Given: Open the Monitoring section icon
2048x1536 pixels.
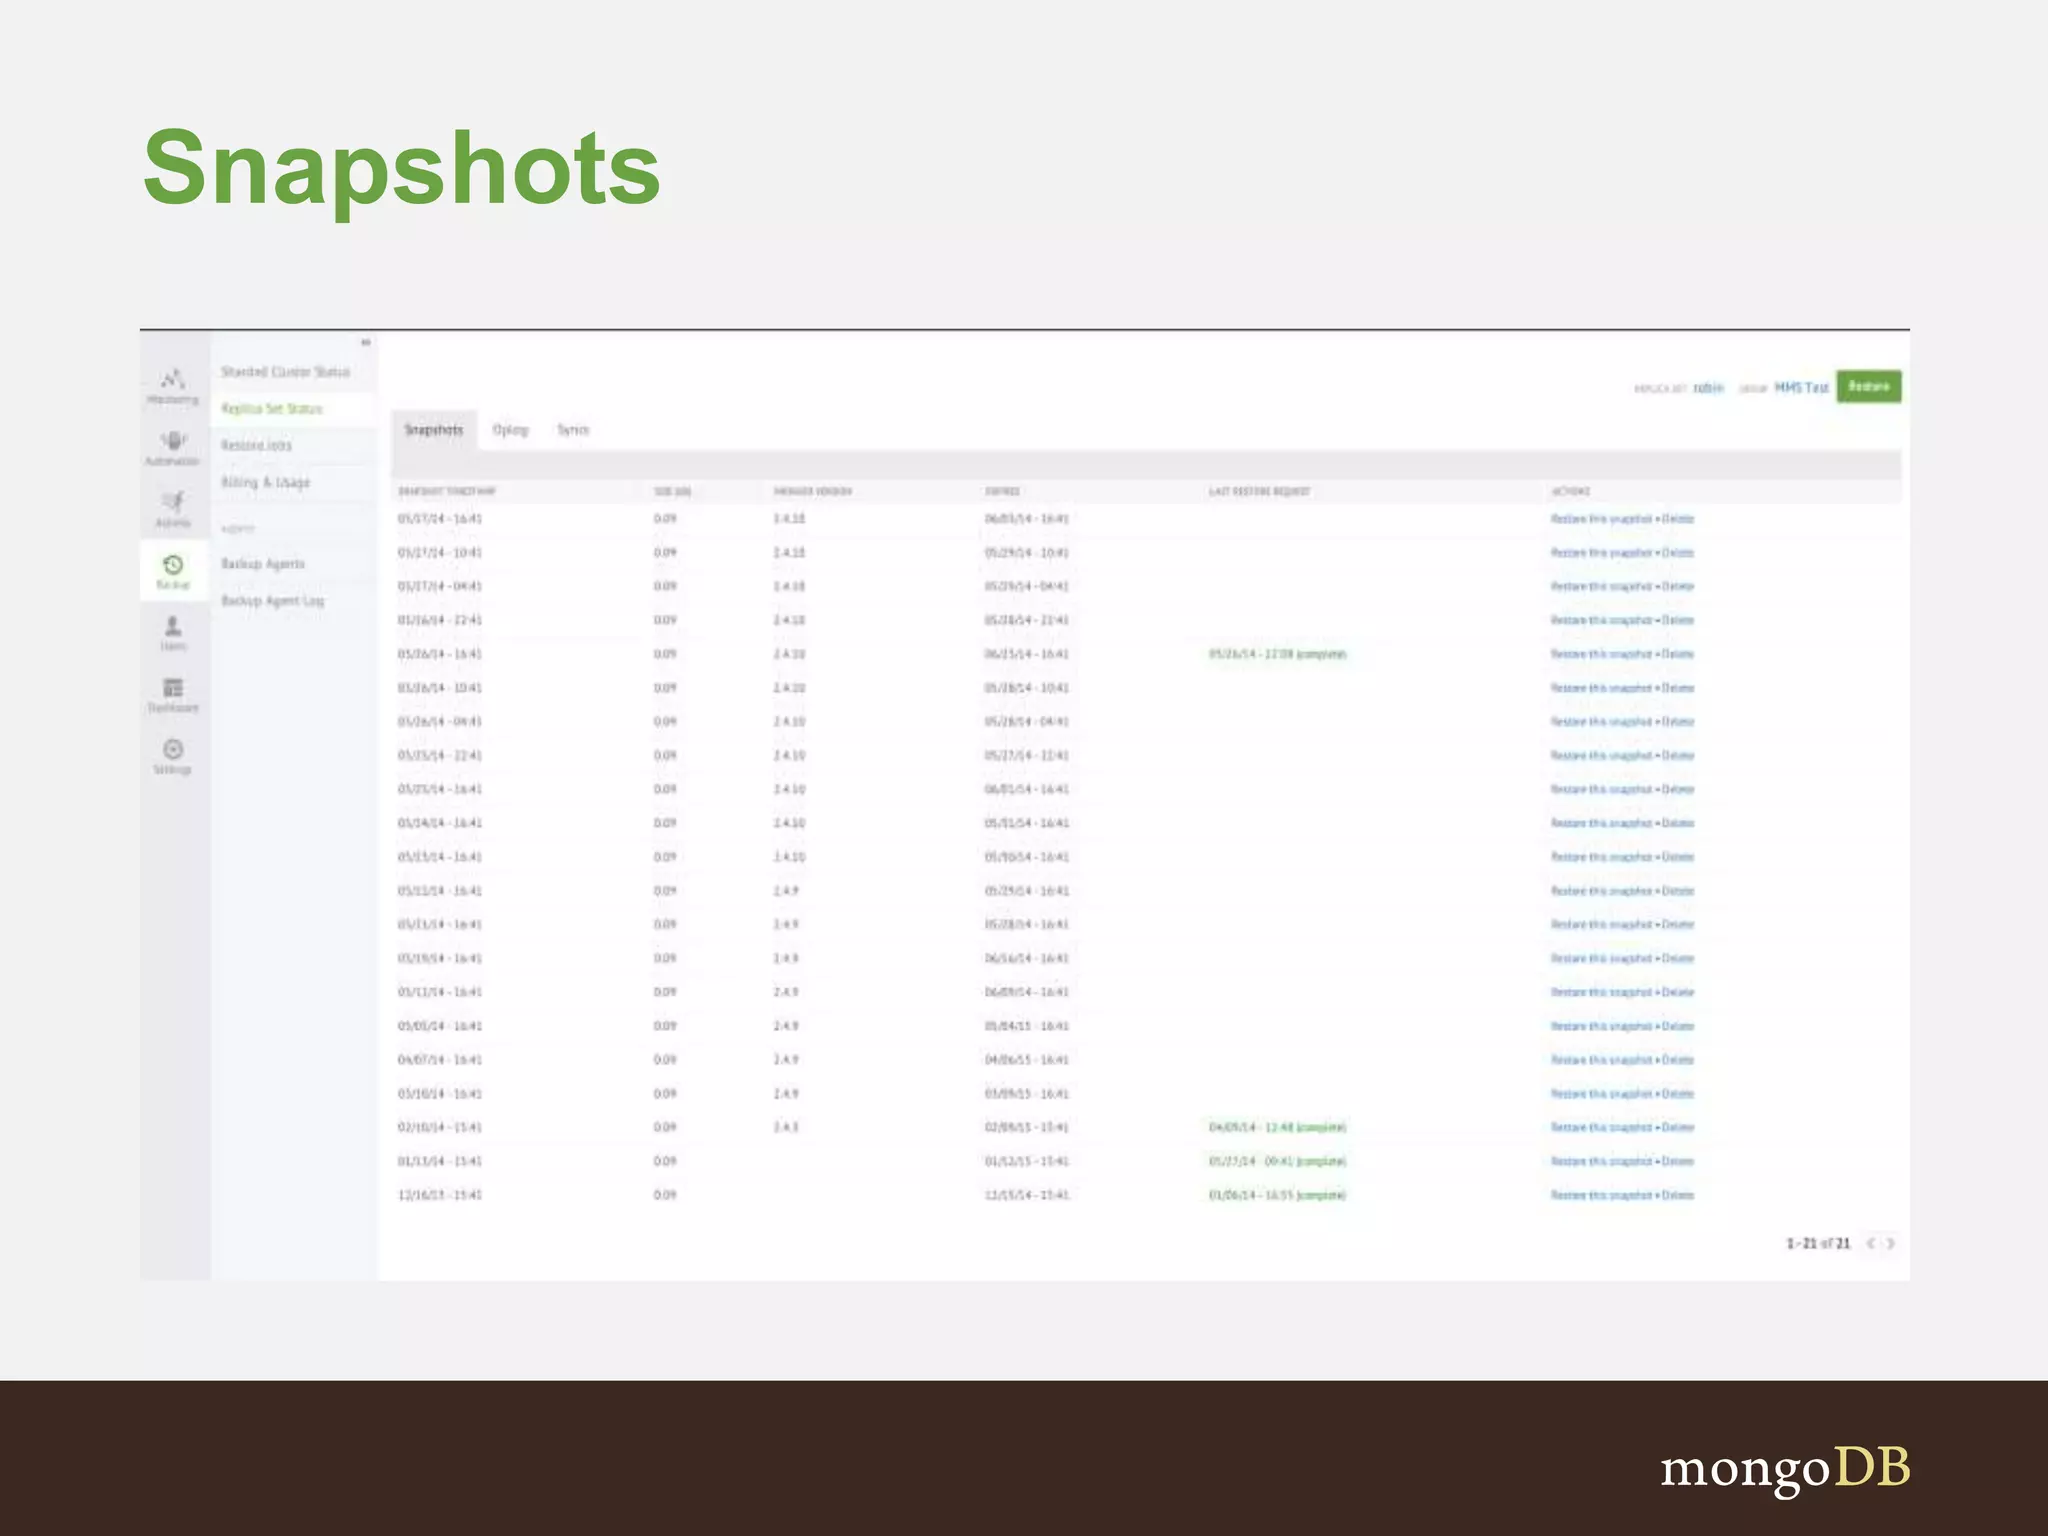Looking at the screenshot, I should [x=173, y=378].
